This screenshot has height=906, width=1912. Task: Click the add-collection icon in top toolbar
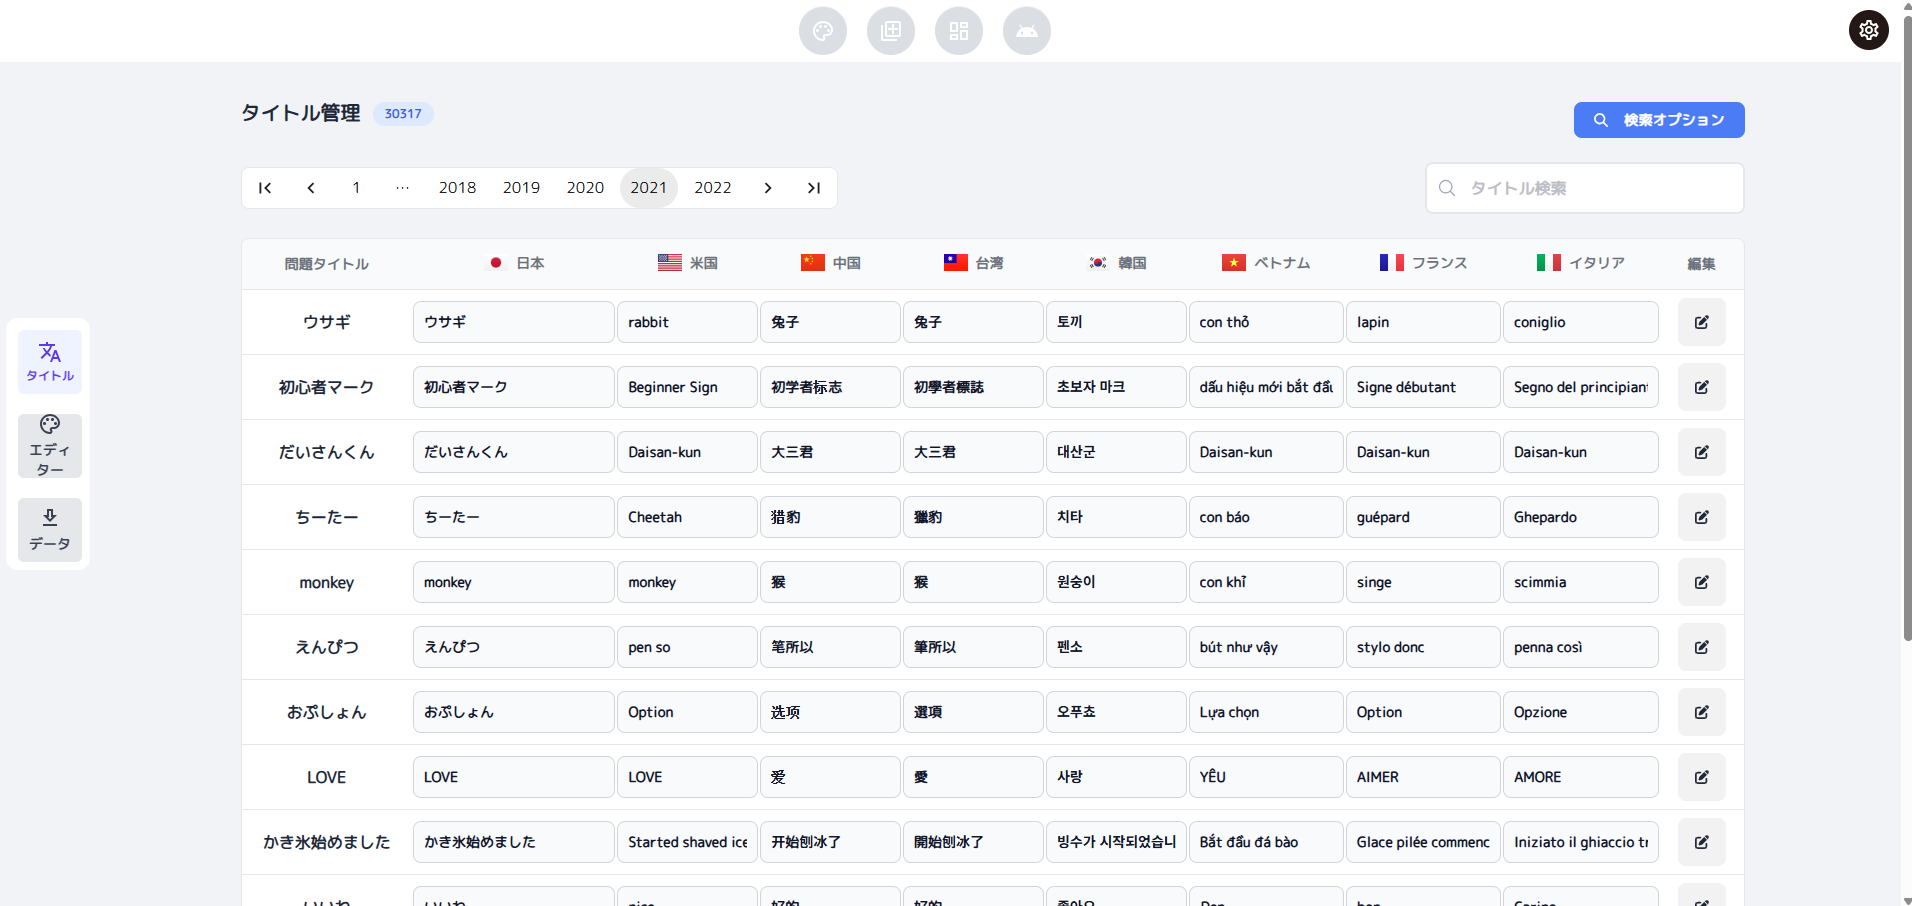click(x=891, y=31)
